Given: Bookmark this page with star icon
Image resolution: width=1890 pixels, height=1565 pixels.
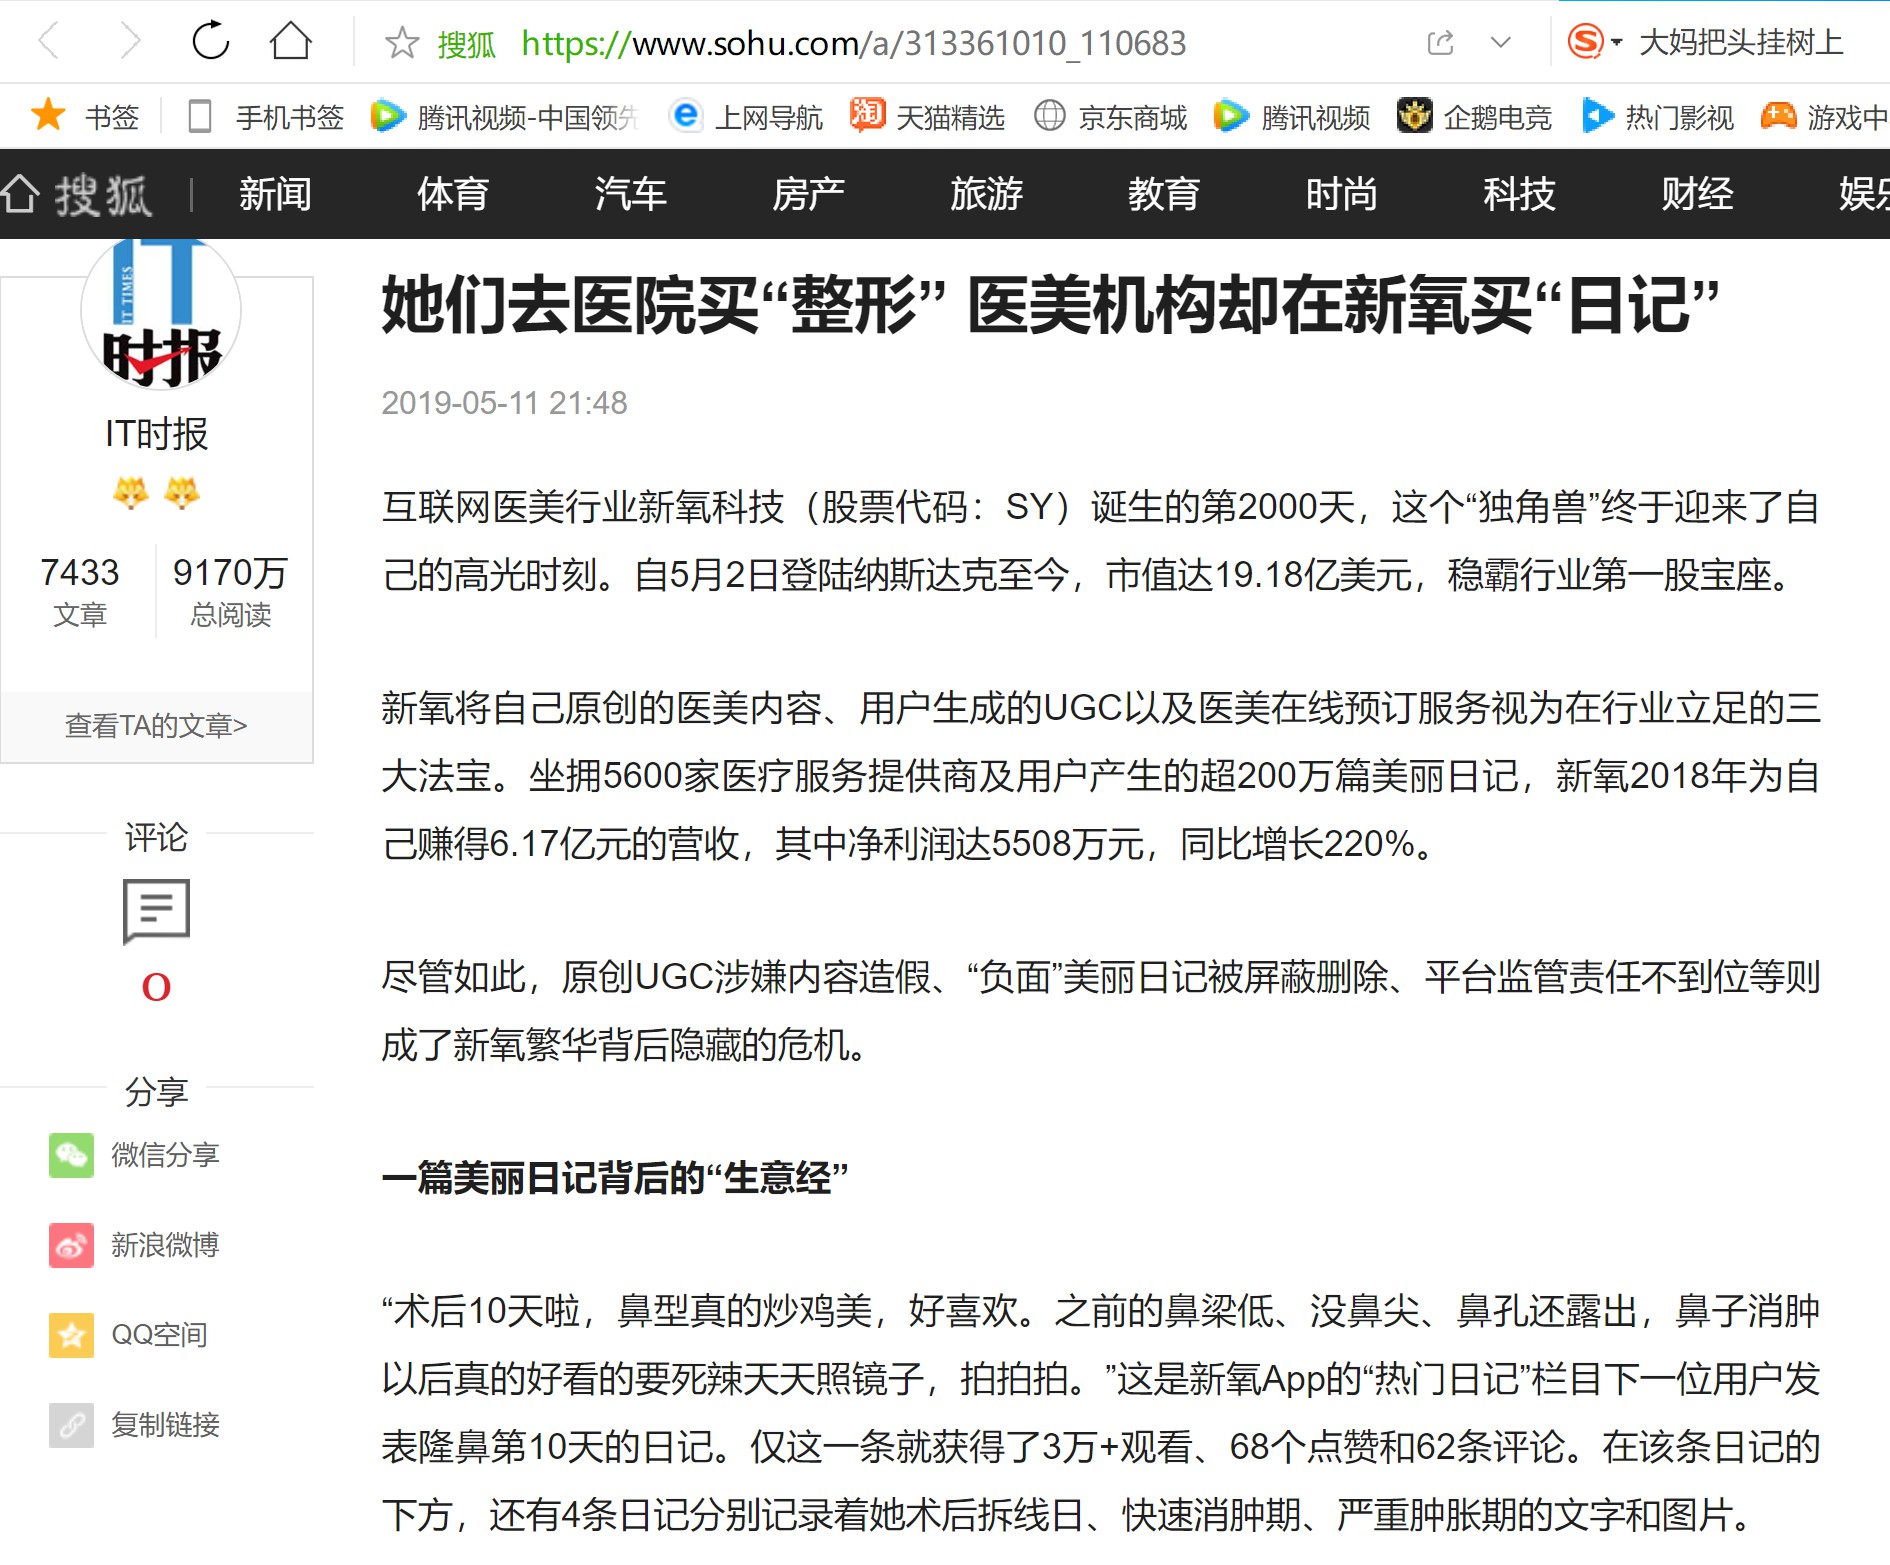Looking at the screenshot, I should (x=401, y=43).
